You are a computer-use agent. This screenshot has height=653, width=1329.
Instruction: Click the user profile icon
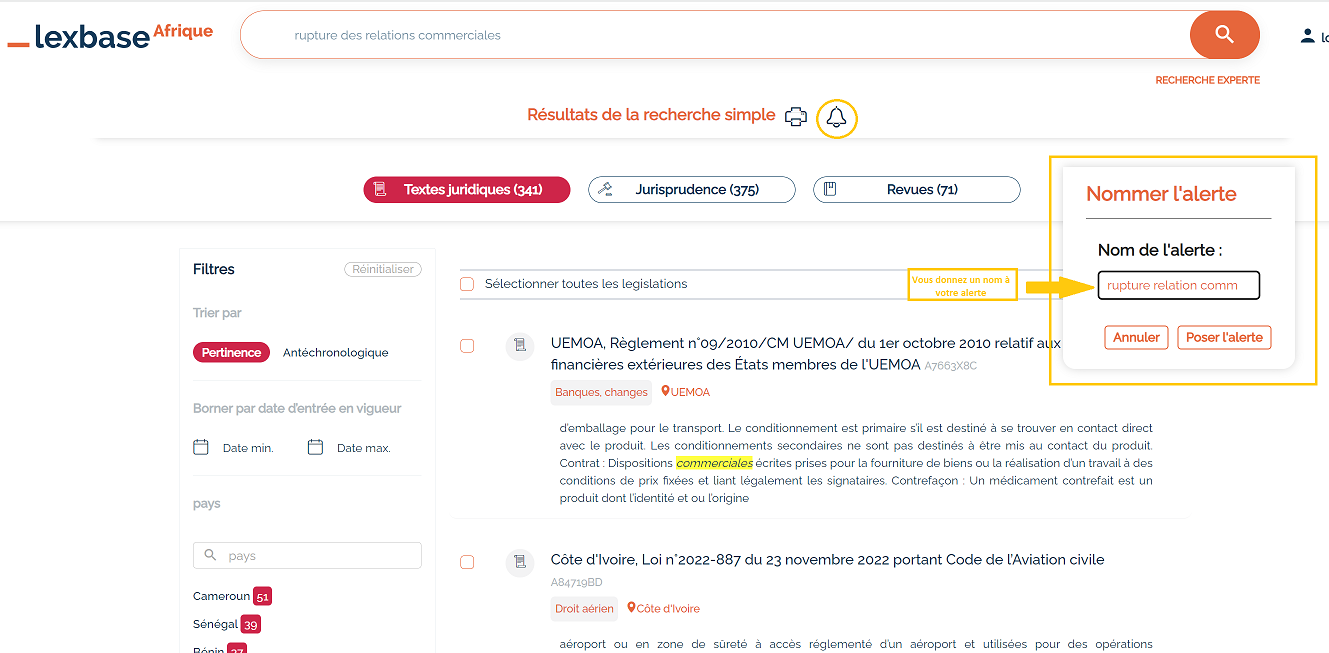coord(1307,36)
